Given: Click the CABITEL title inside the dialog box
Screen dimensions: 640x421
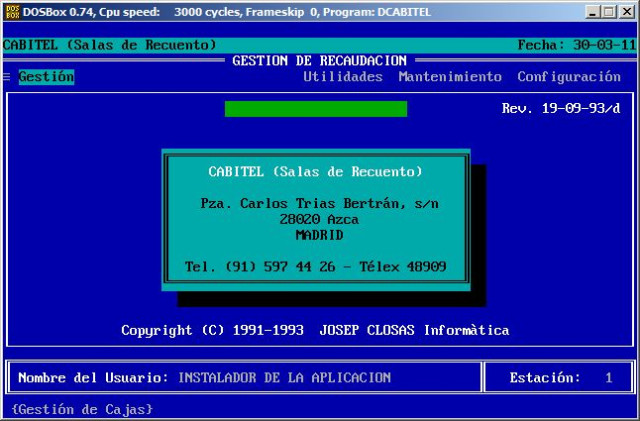Looking at the screenshot, I should pyautogui.click(x=316, y=172).
